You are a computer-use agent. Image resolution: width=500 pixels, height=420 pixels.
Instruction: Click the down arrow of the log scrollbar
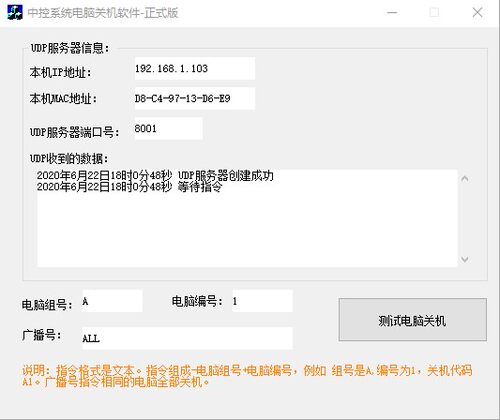(x=465, y=259)
